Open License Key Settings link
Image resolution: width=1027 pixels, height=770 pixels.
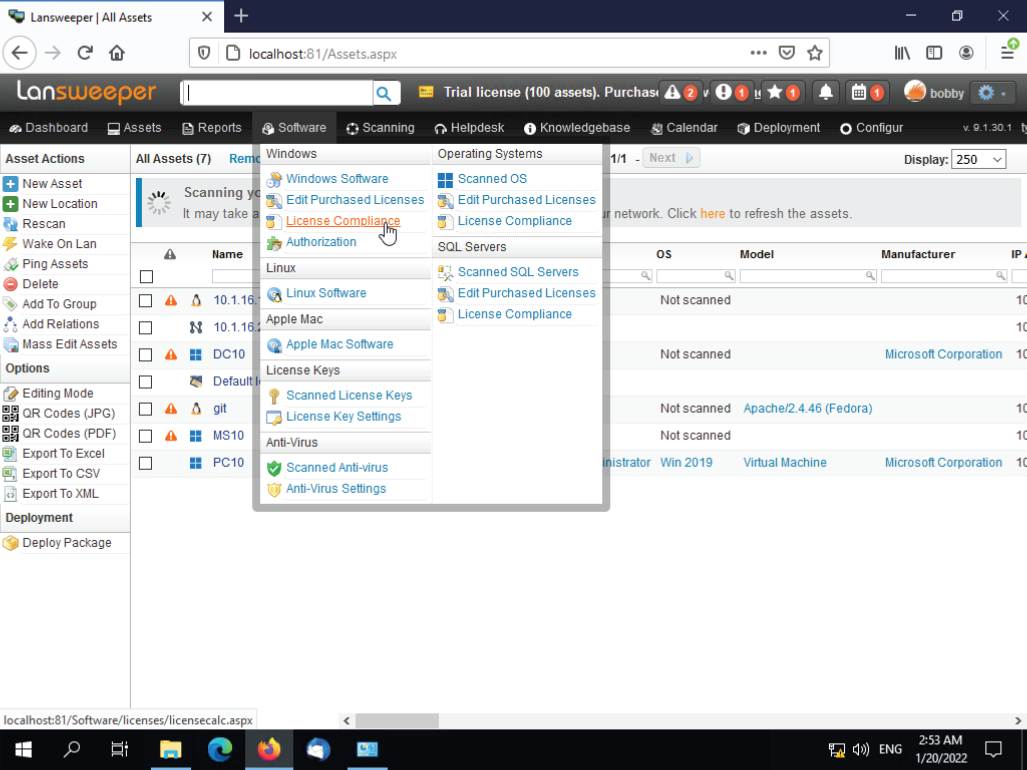(x=343, y=416)
